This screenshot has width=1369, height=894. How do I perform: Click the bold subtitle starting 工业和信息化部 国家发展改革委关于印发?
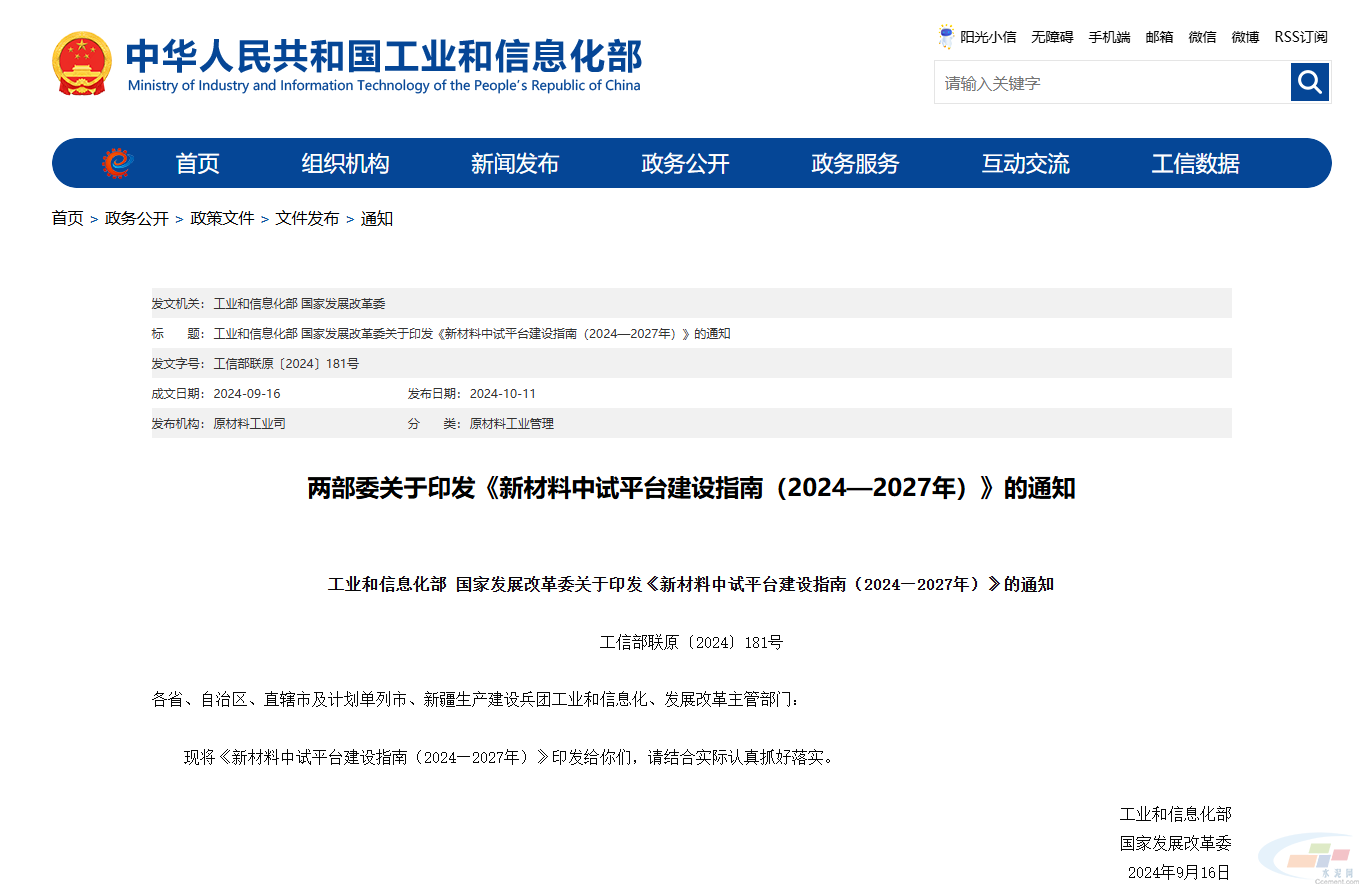691,584
